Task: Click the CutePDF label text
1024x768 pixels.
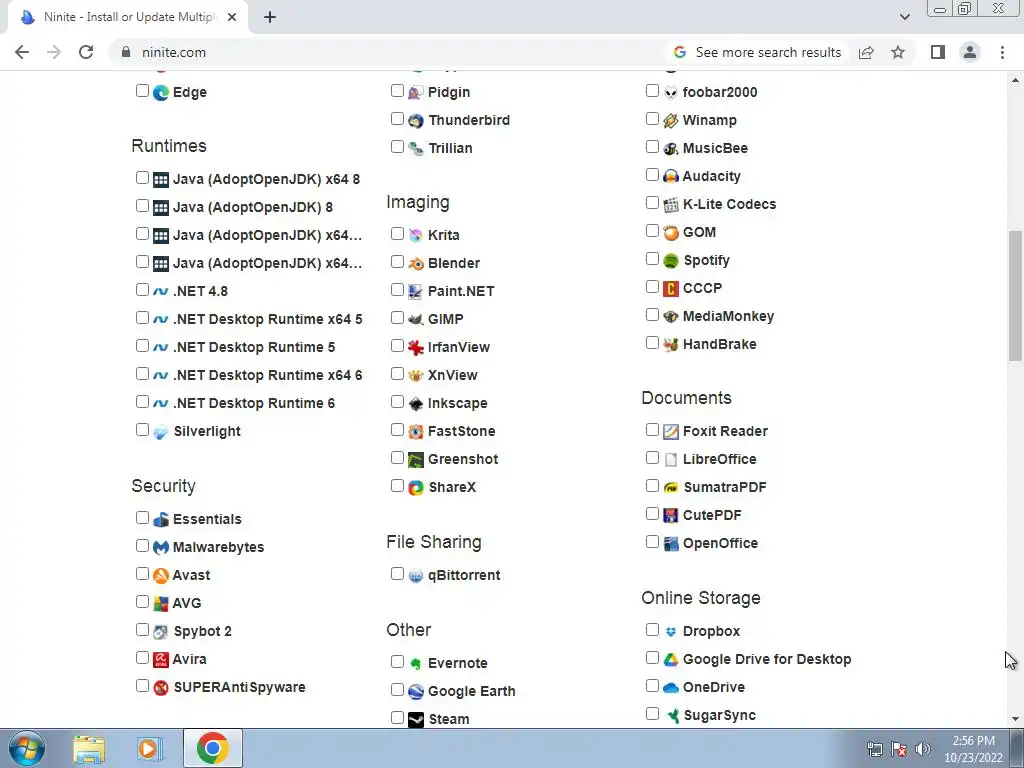Action: pos(712,515)
